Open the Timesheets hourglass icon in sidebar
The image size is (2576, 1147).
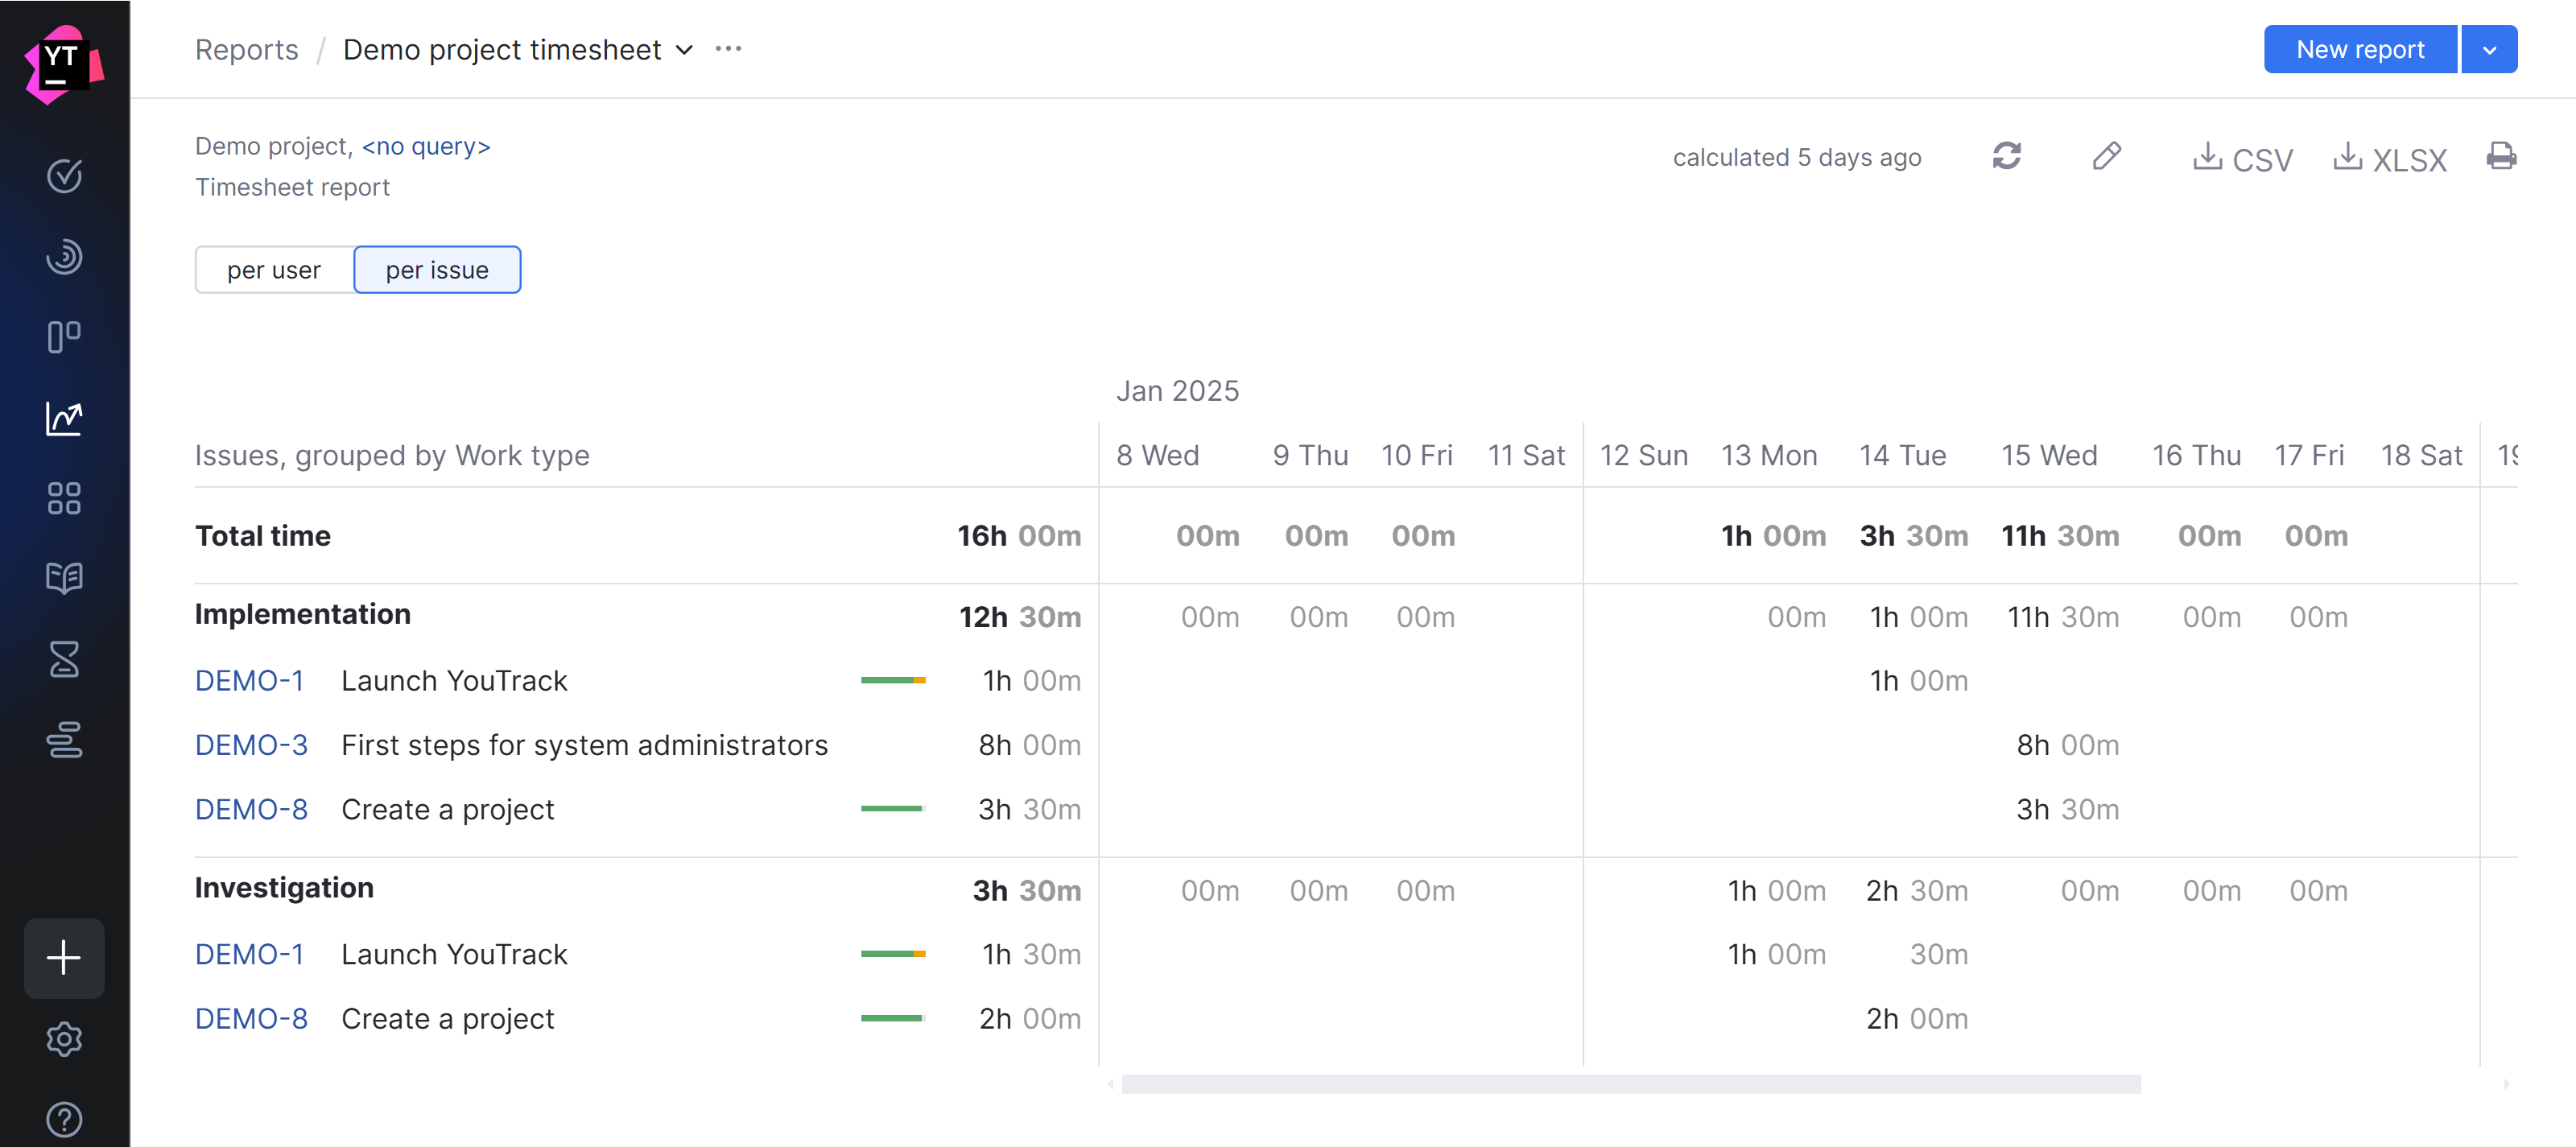64,659
